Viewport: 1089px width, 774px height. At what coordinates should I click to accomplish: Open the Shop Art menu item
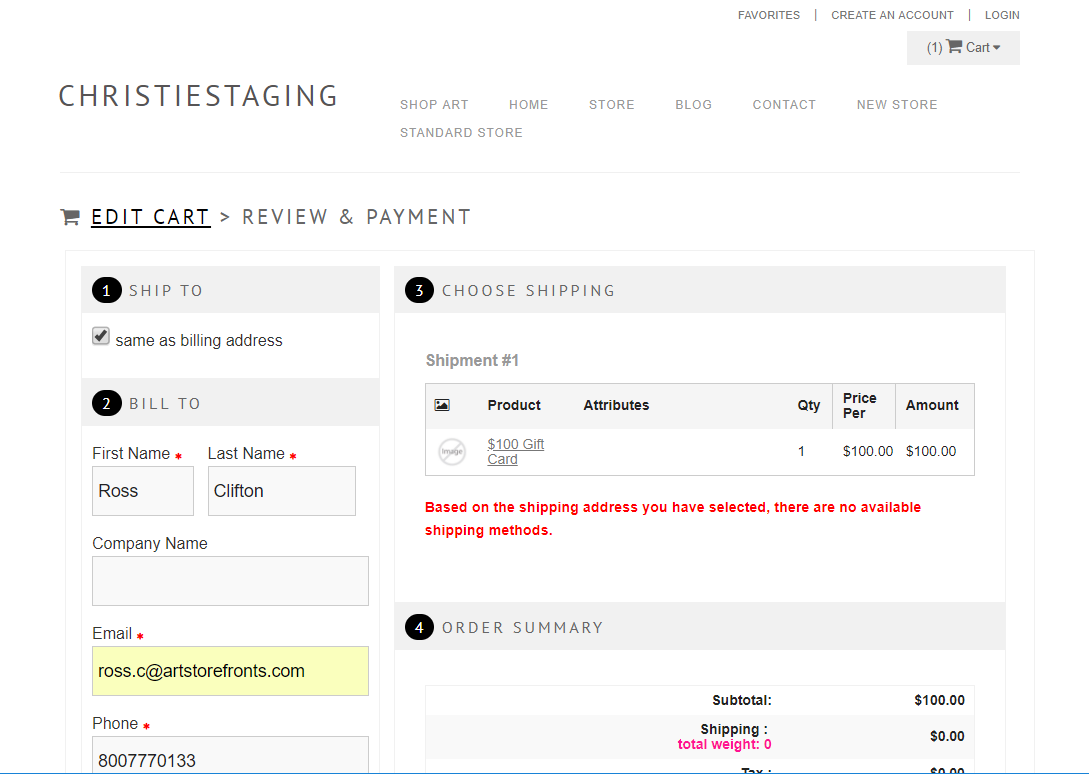pyautogui.click(x=434, y=105)
